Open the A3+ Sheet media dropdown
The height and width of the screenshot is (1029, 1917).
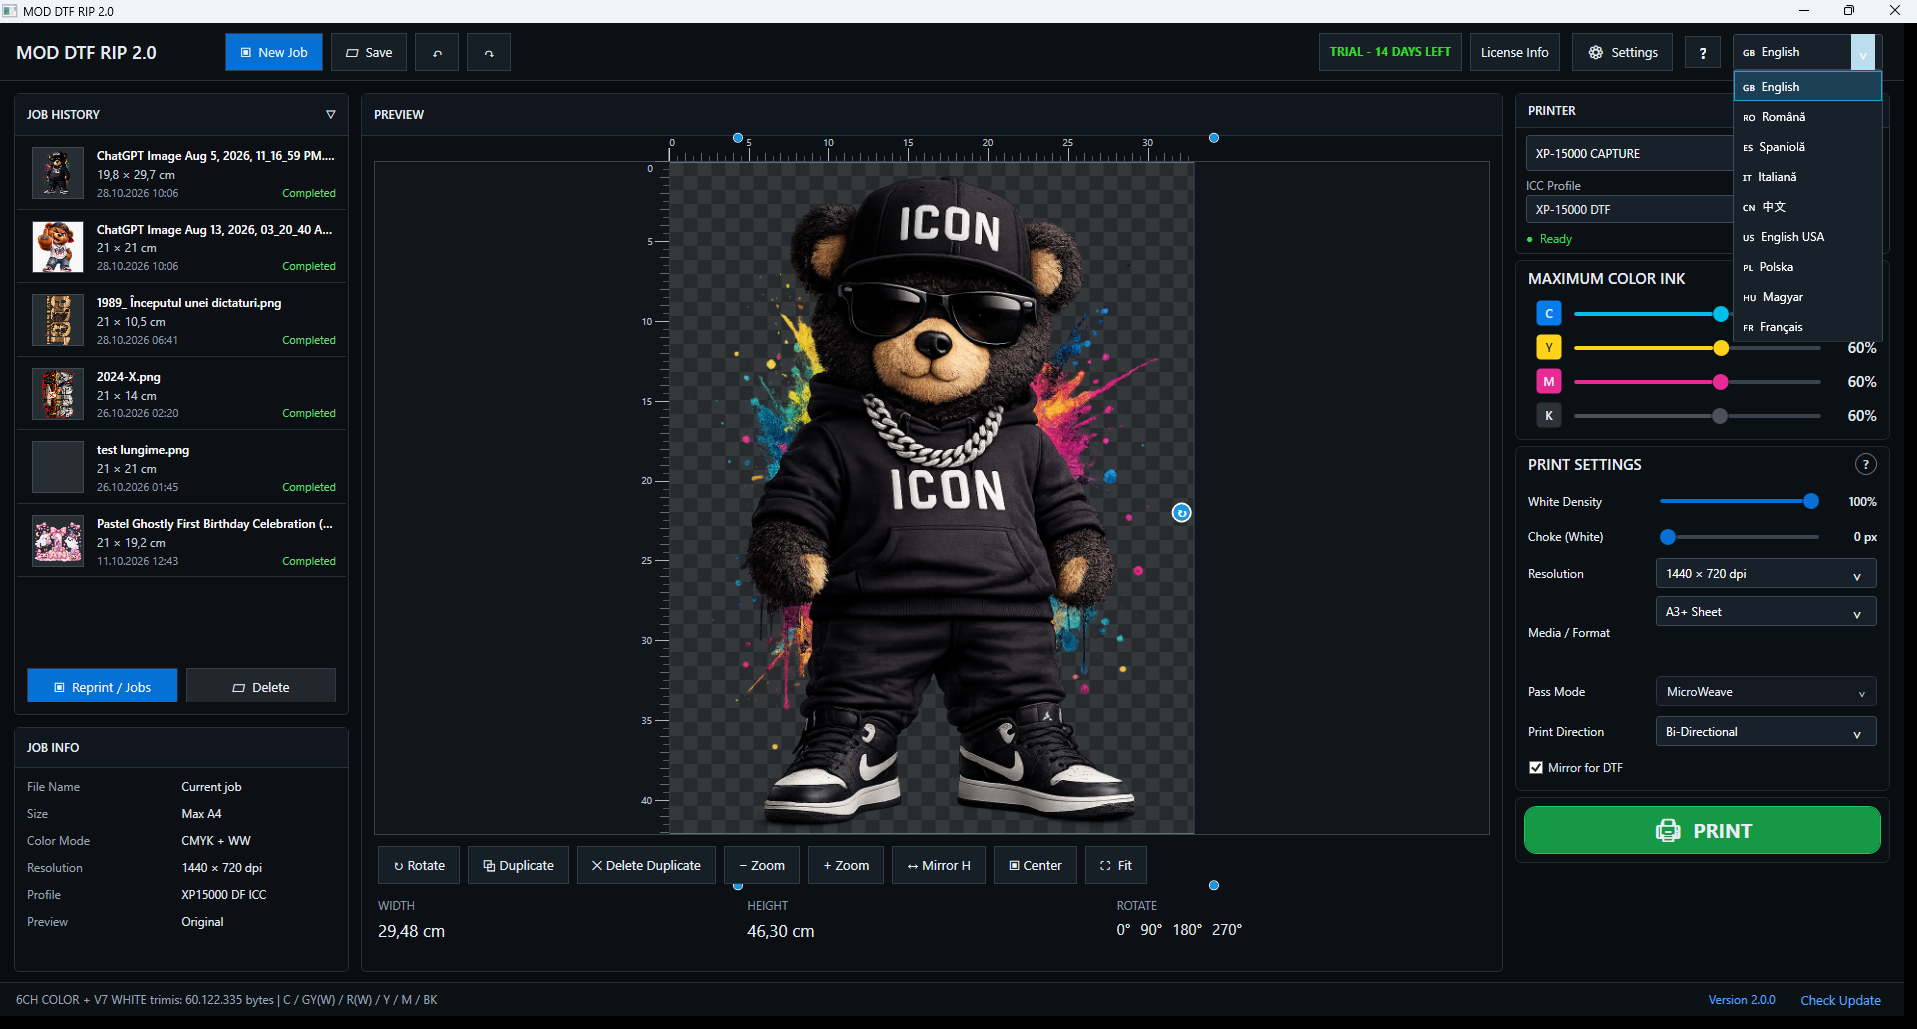click(1766, 612)
